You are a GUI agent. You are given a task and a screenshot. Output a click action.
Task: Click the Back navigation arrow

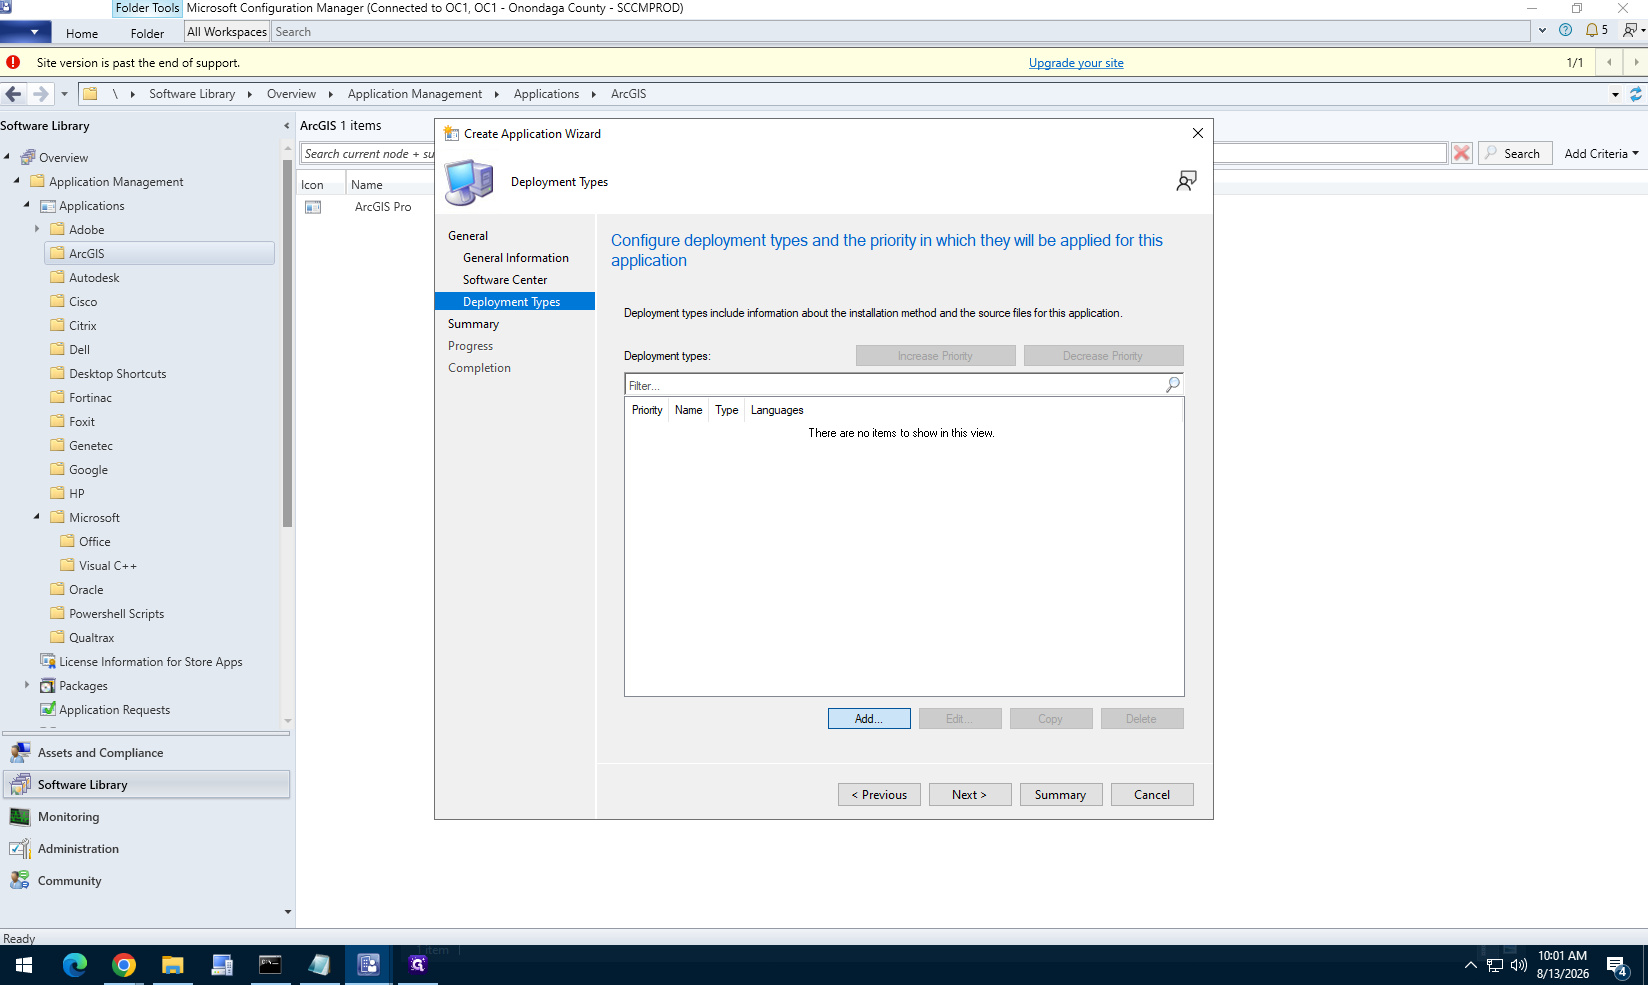13,94
